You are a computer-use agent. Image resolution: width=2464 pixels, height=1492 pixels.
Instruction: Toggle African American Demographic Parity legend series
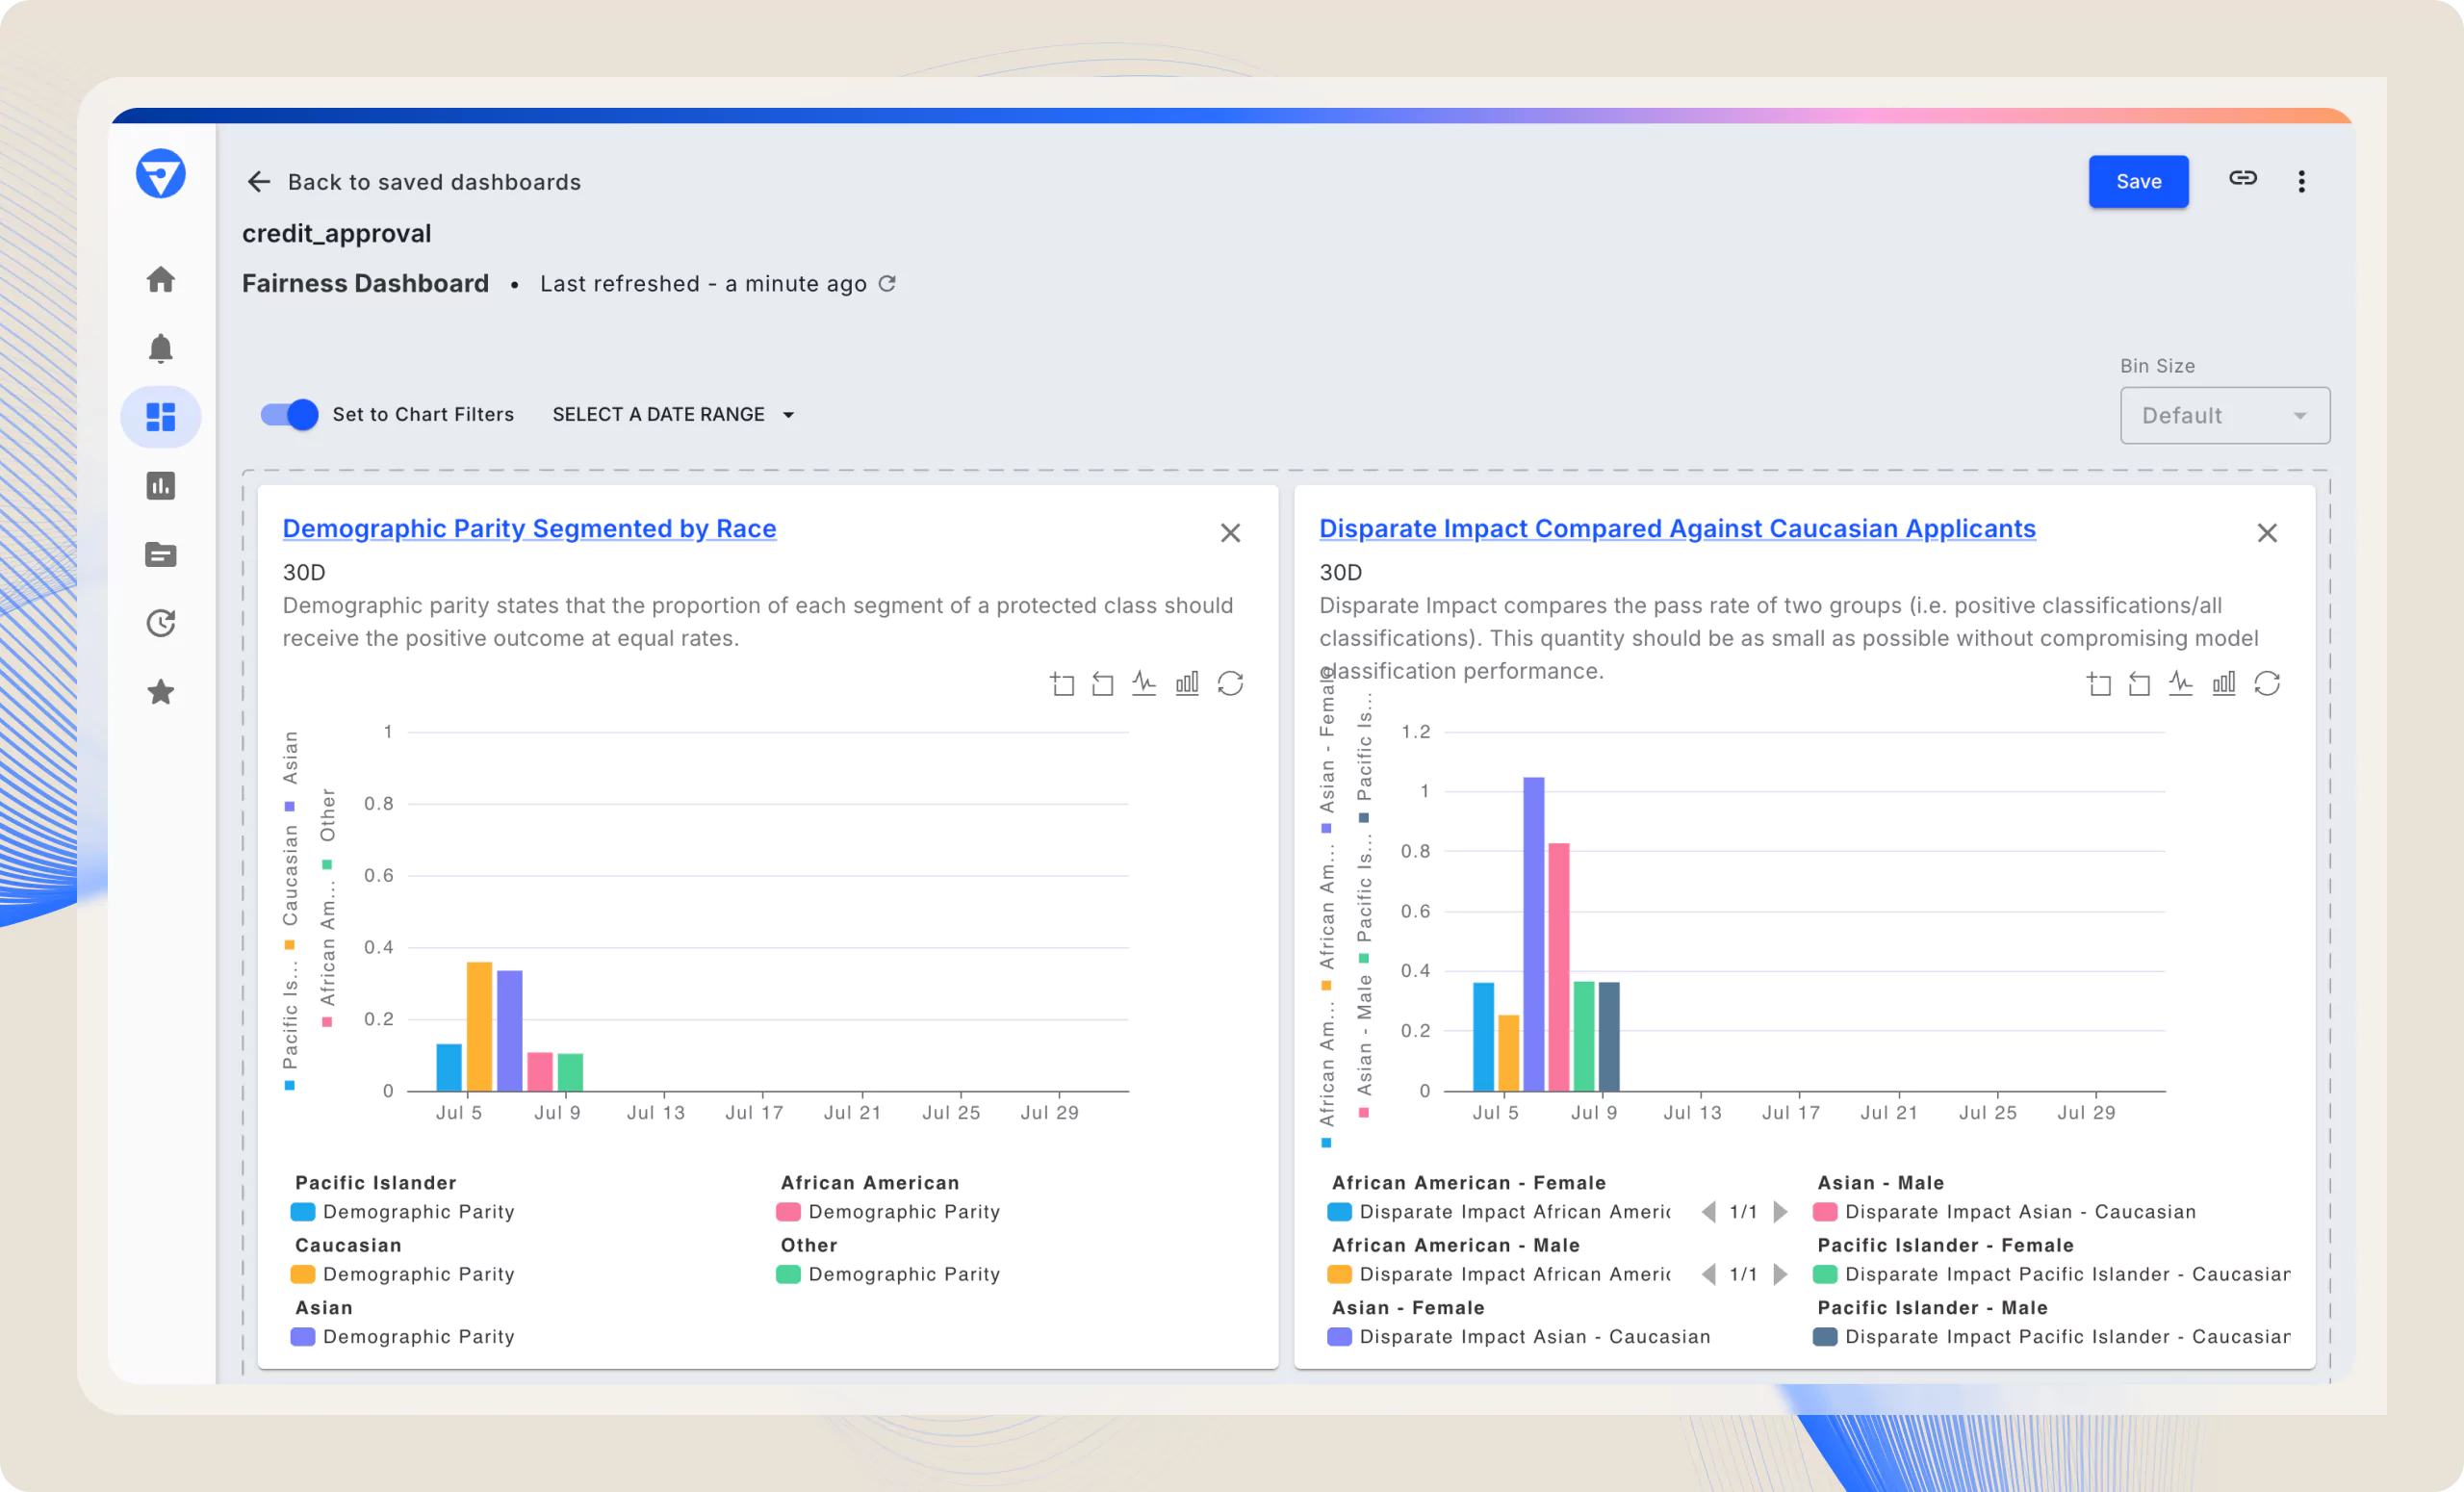coord(888,1212)
